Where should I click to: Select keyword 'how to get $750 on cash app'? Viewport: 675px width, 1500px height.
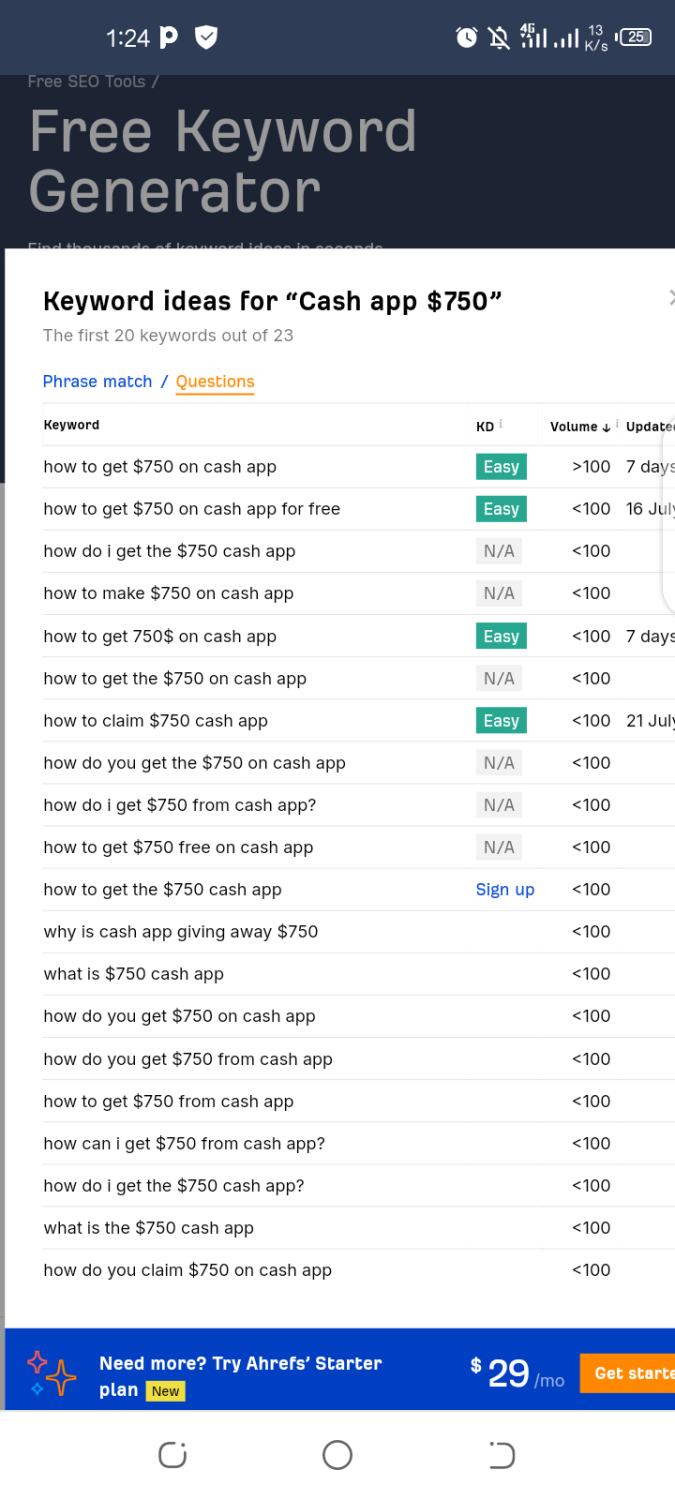click(x=160, y=467)
